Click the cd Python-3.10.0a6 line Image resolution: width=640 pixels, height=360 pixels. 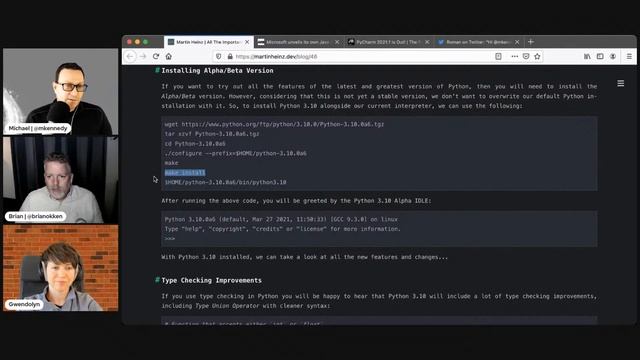[195, 144]
